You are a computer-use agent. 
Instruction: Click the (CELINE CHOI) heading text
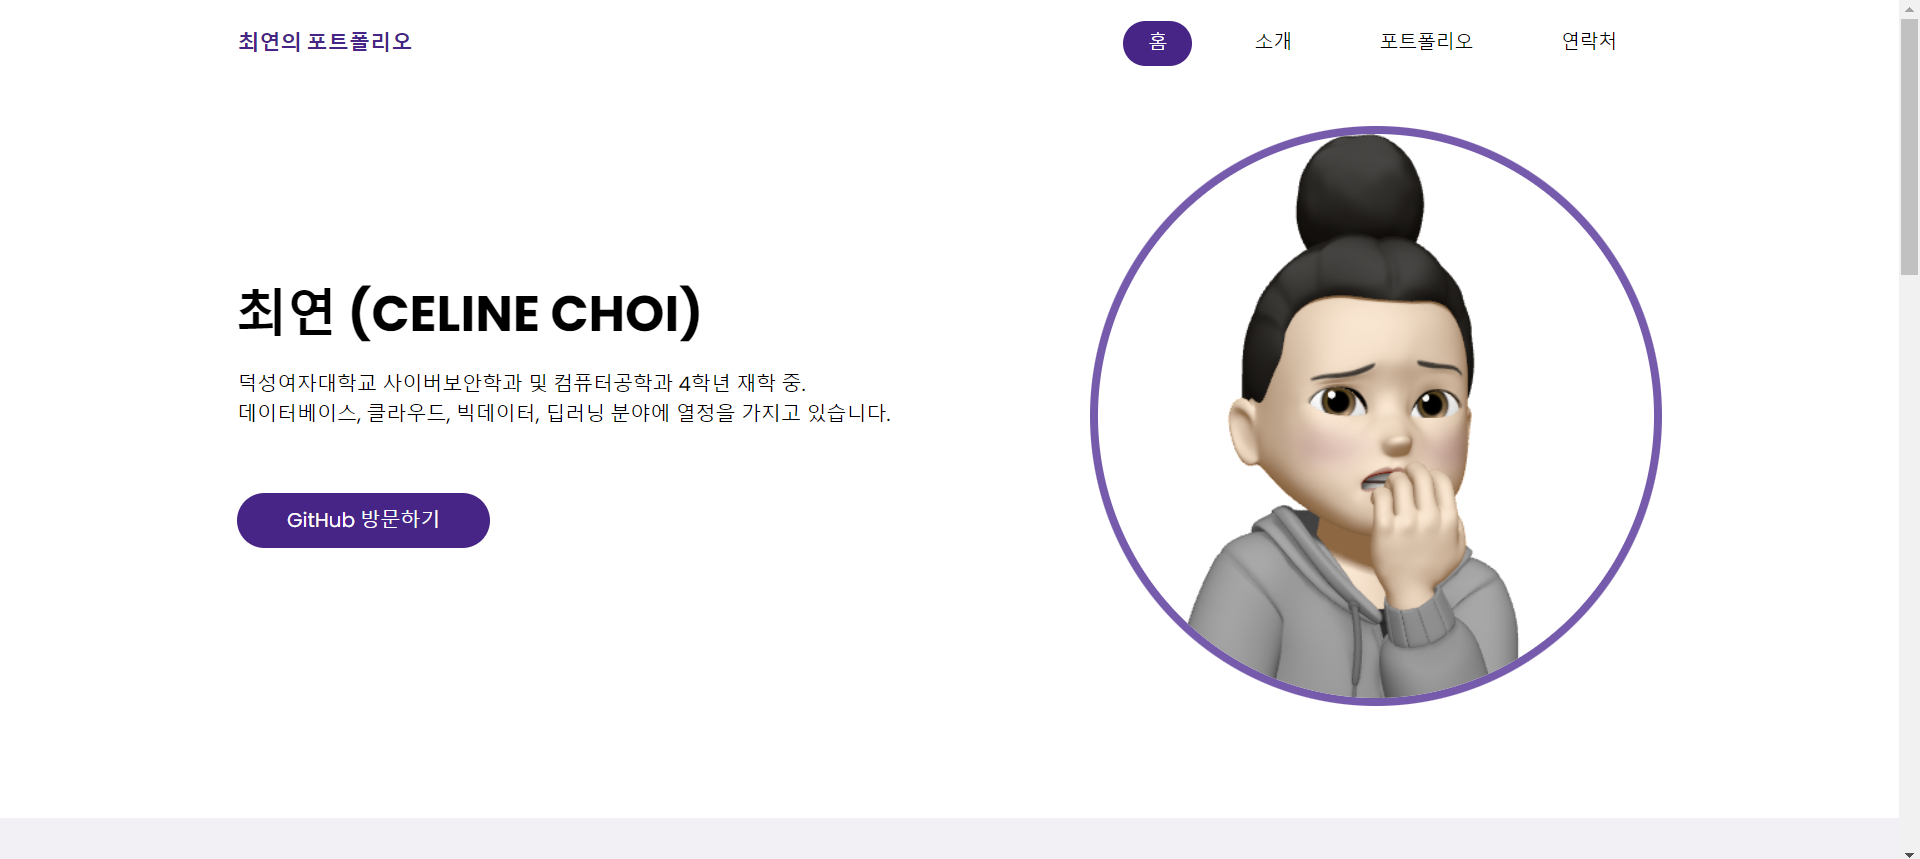tap(526, 313)
